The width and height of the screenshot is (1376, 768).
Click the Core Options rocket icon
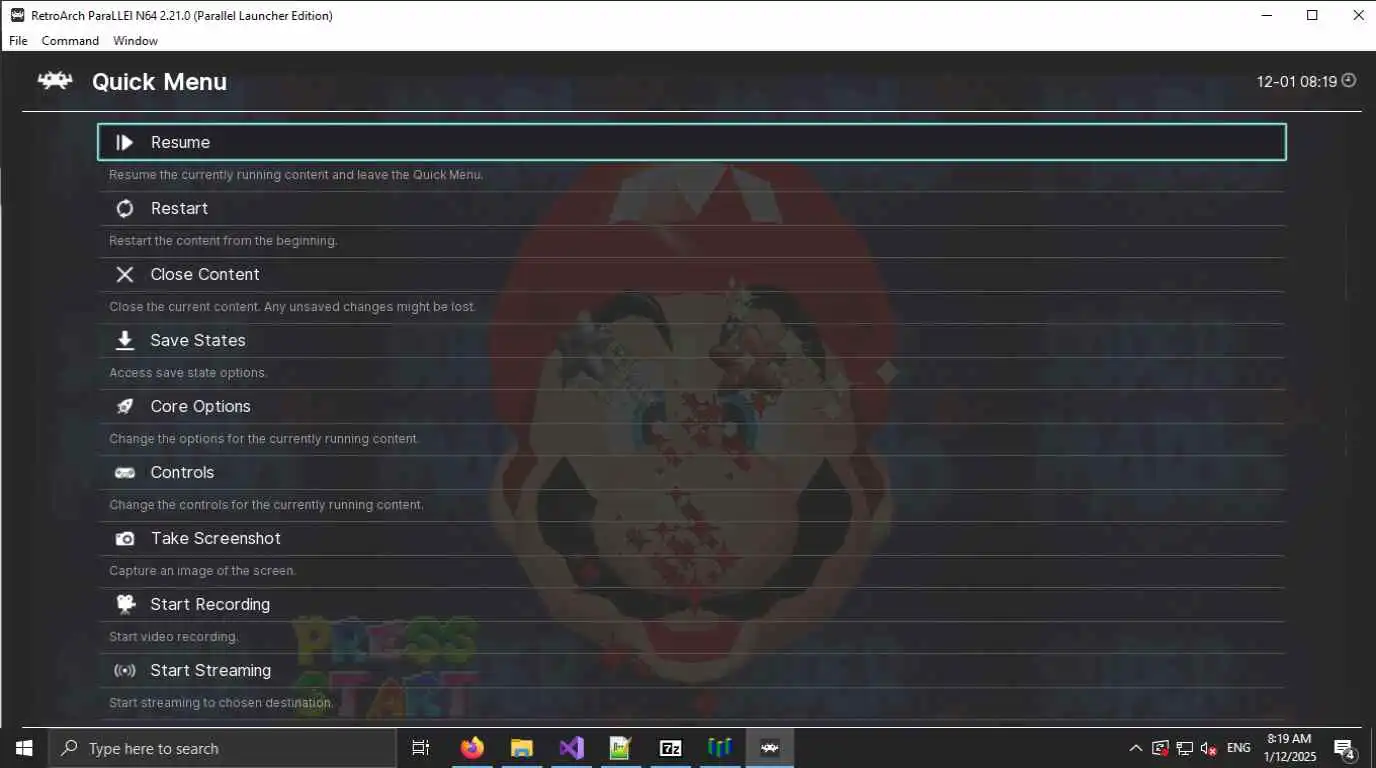coord(125,406)
